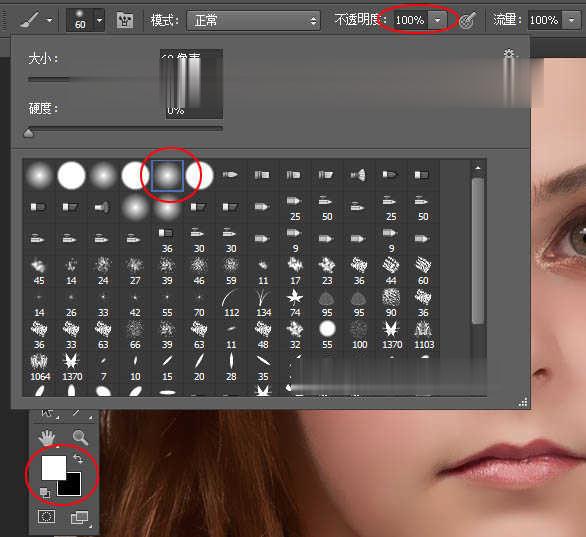The height and width of the screenshot is (537, 586).
Task: Select the brush labeled 48
Action: coord(263,335)
